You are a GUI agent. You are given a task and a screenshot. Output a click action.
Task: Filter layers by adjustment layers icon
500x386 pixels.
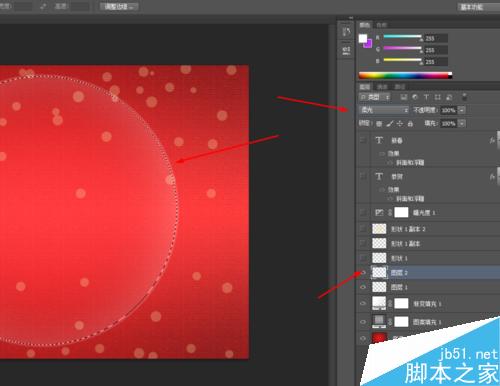click(x=415, y=97)
